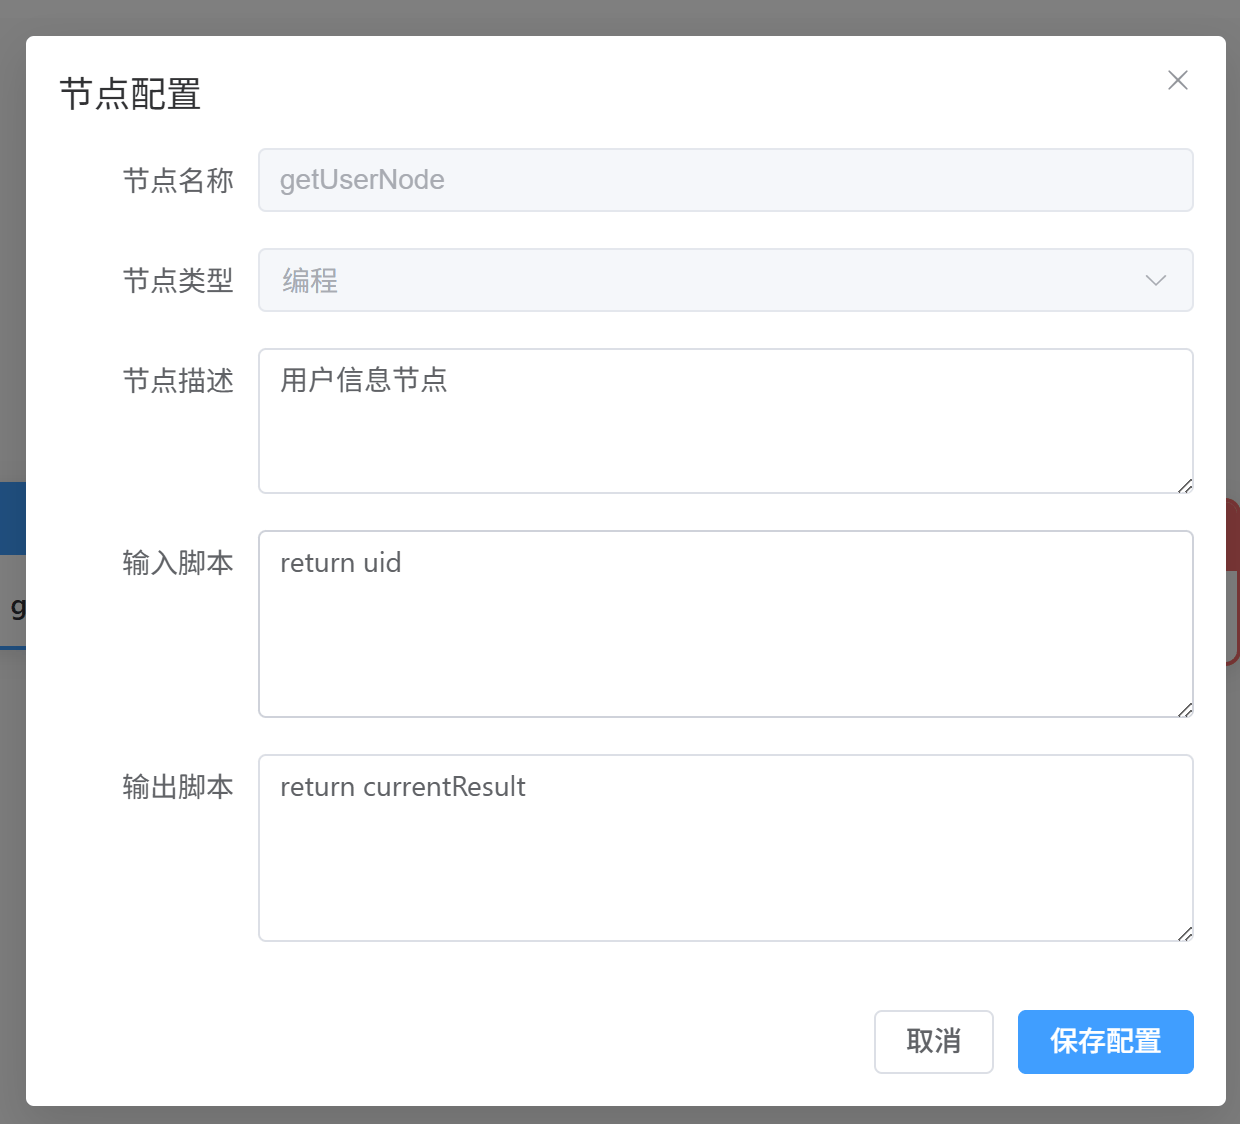Click the 输入脚本 form label
The image size is (1240, 1124).
[x=178, y=562]
